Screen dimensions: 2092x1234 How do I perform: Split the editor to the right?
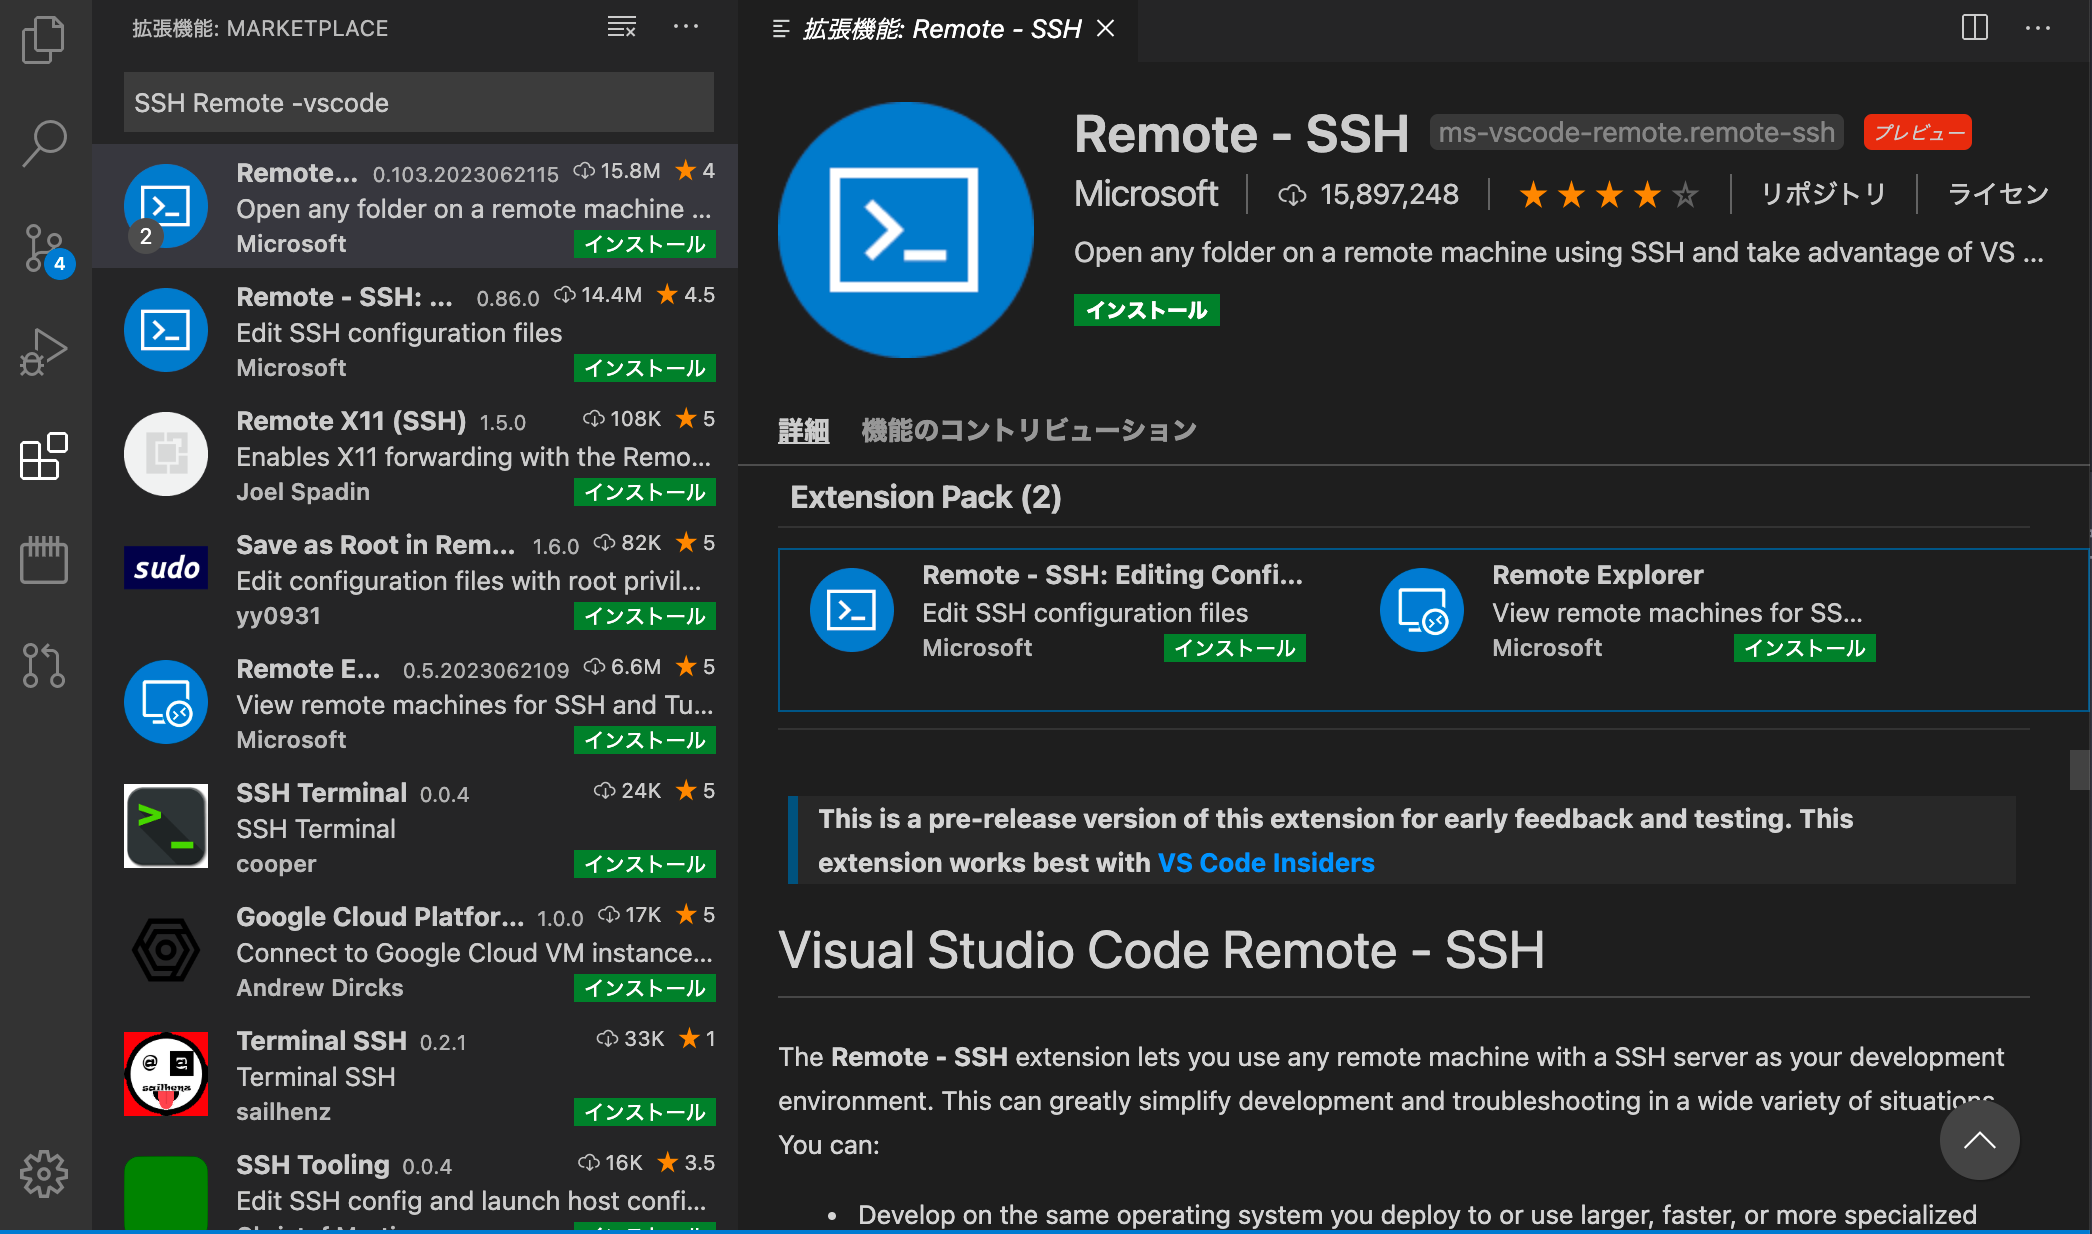click(x=1975, y=27)
